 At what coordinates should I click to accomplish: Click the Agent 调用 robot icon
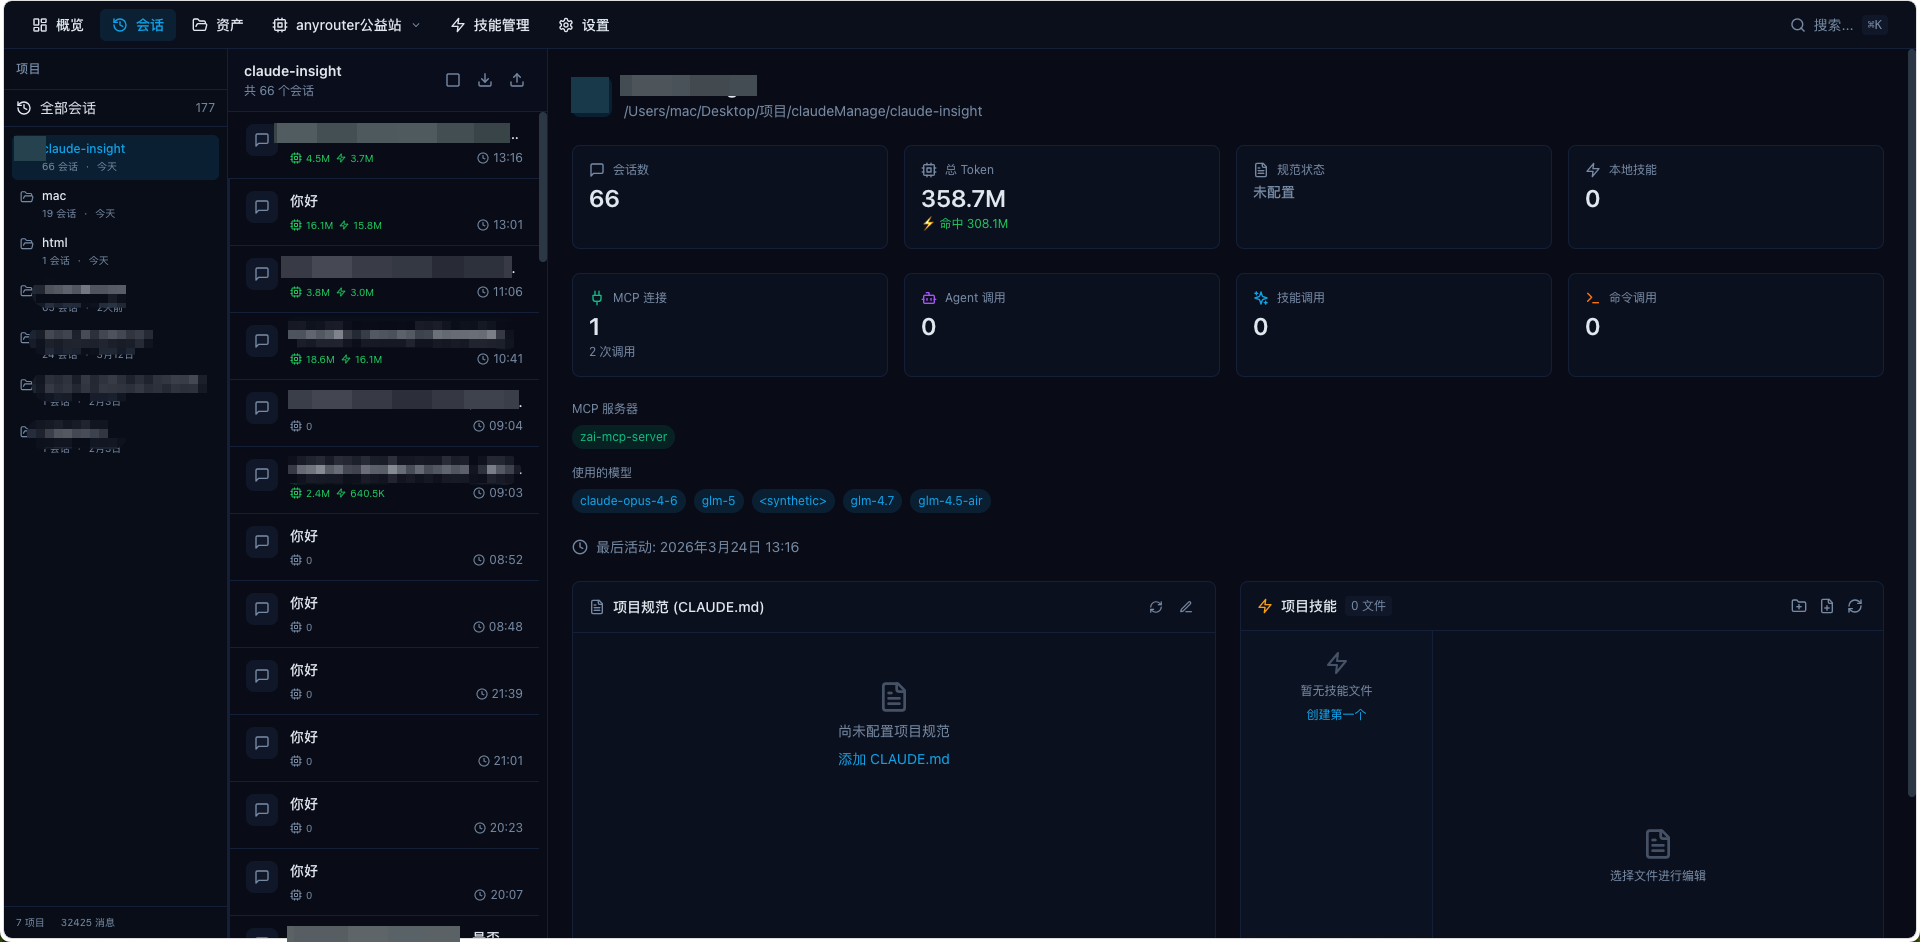(929, 298)
